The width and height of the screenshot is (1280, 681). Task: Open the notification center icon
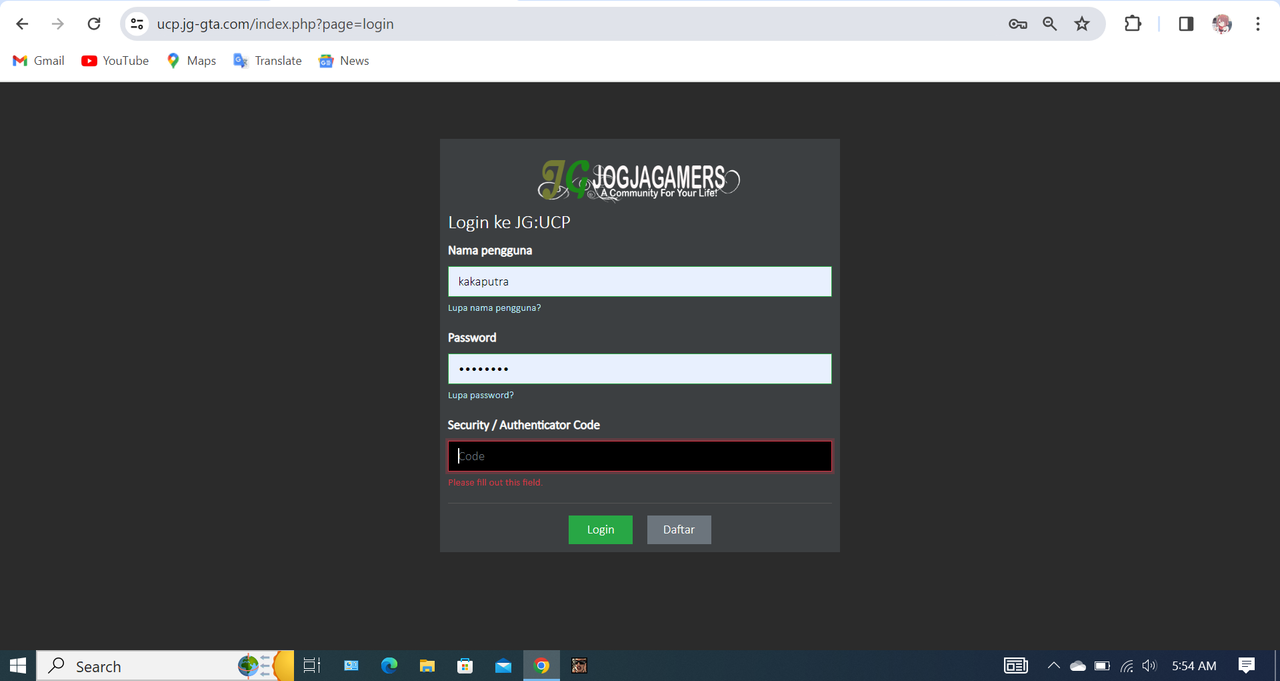1247,666
